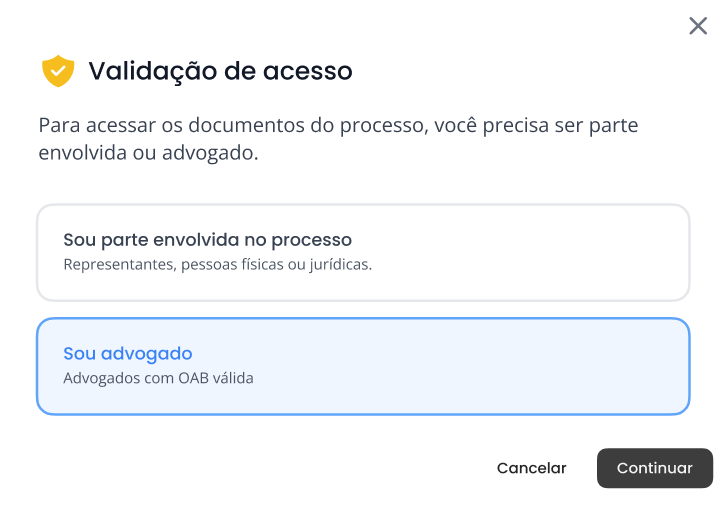Dismiss the modal using the X icon
727x506 pixels.
pyautogui.click(x=698, y=26)
